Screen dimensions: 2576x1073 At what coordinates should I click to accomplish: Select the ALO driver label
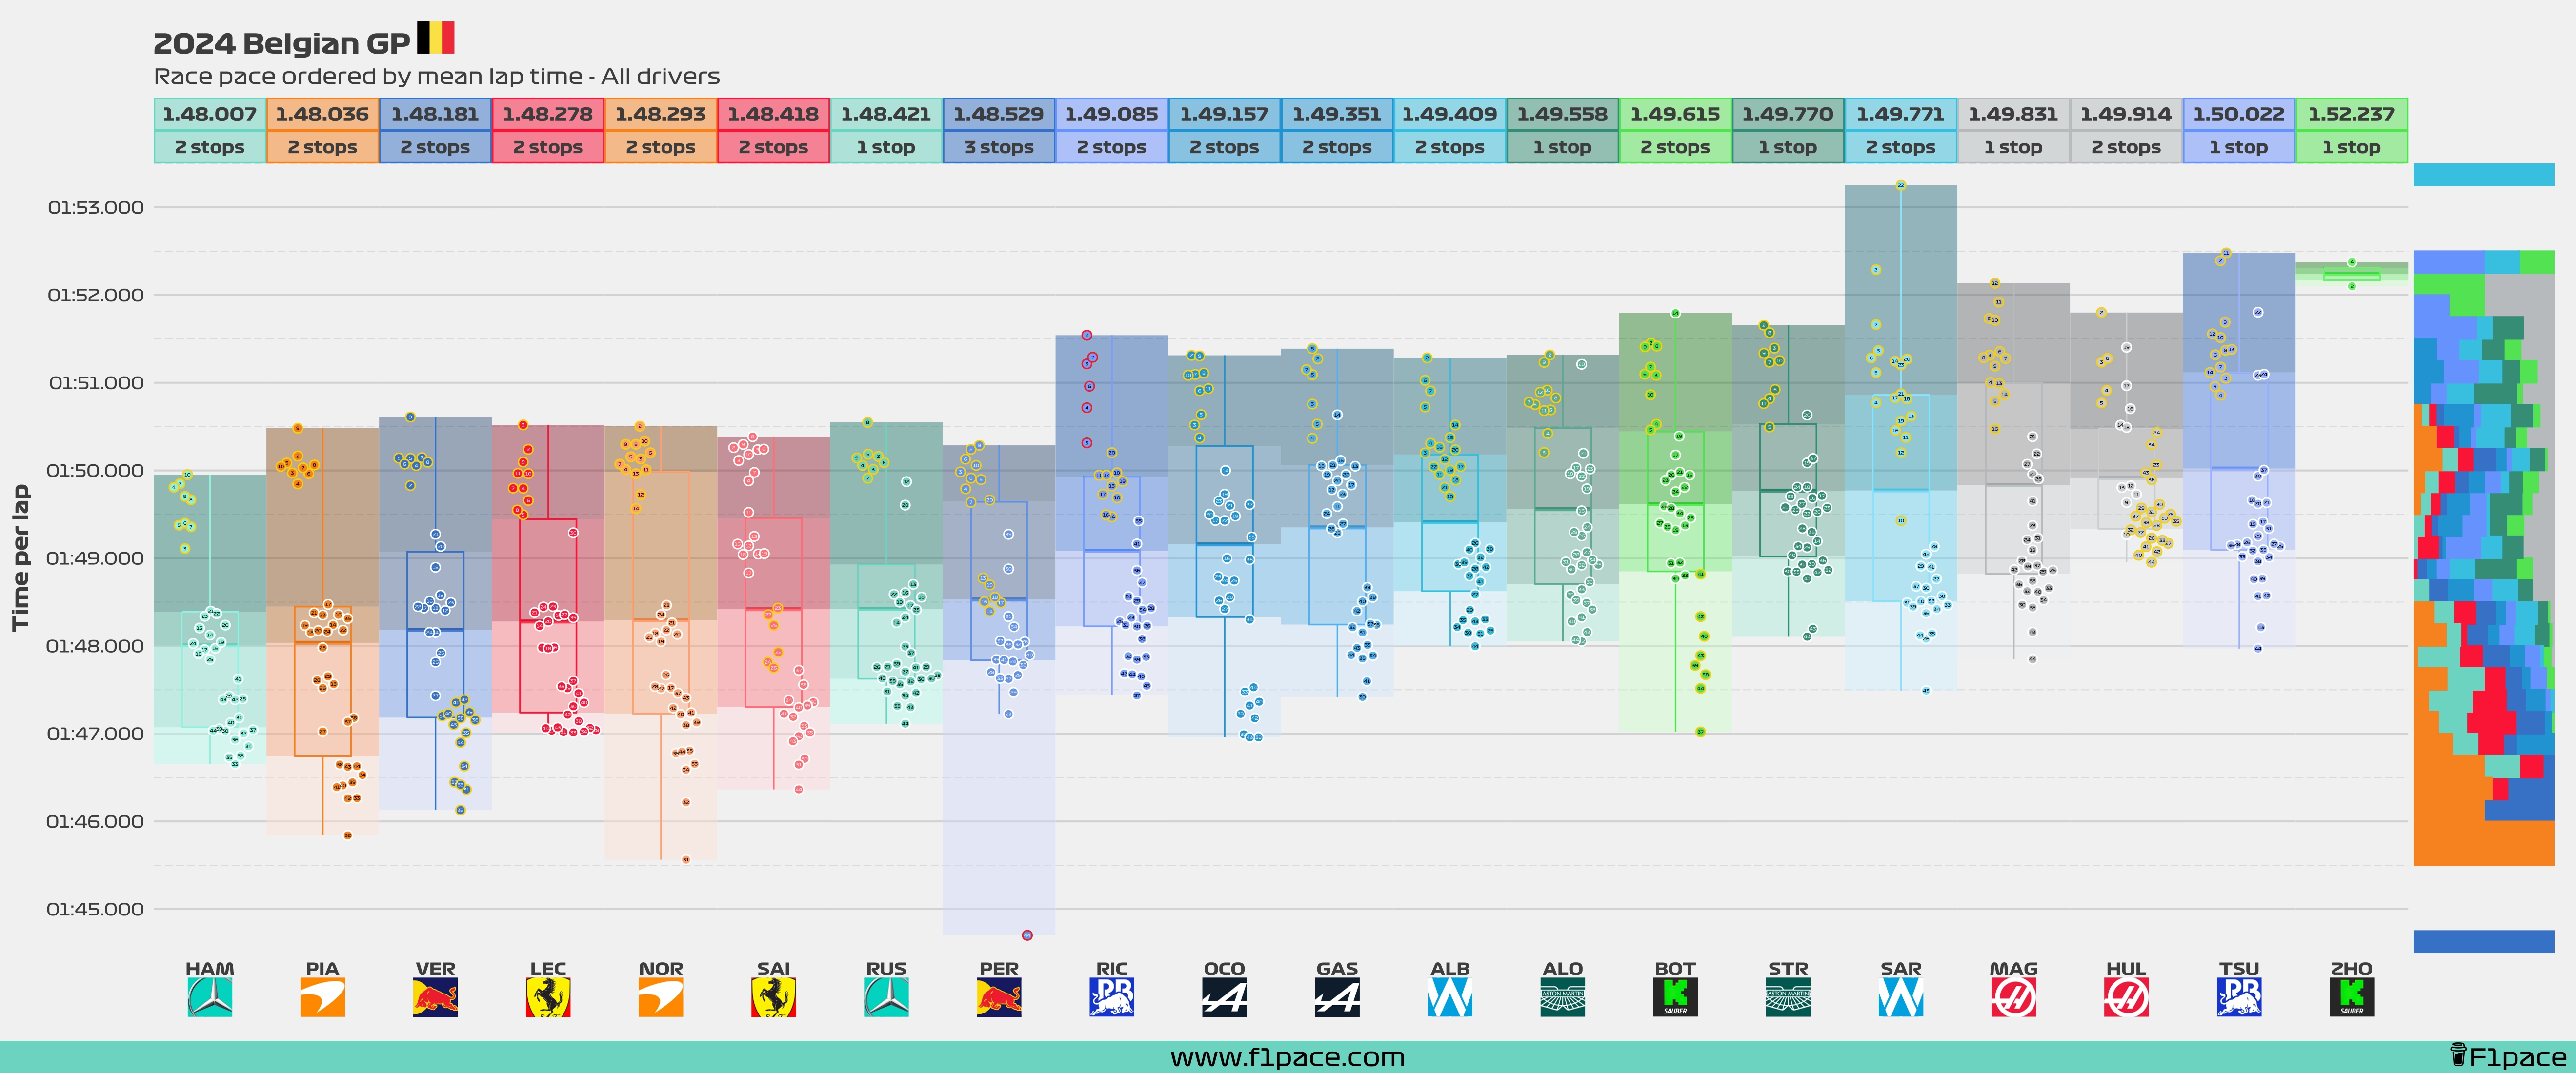click(x=1563, y=968)
